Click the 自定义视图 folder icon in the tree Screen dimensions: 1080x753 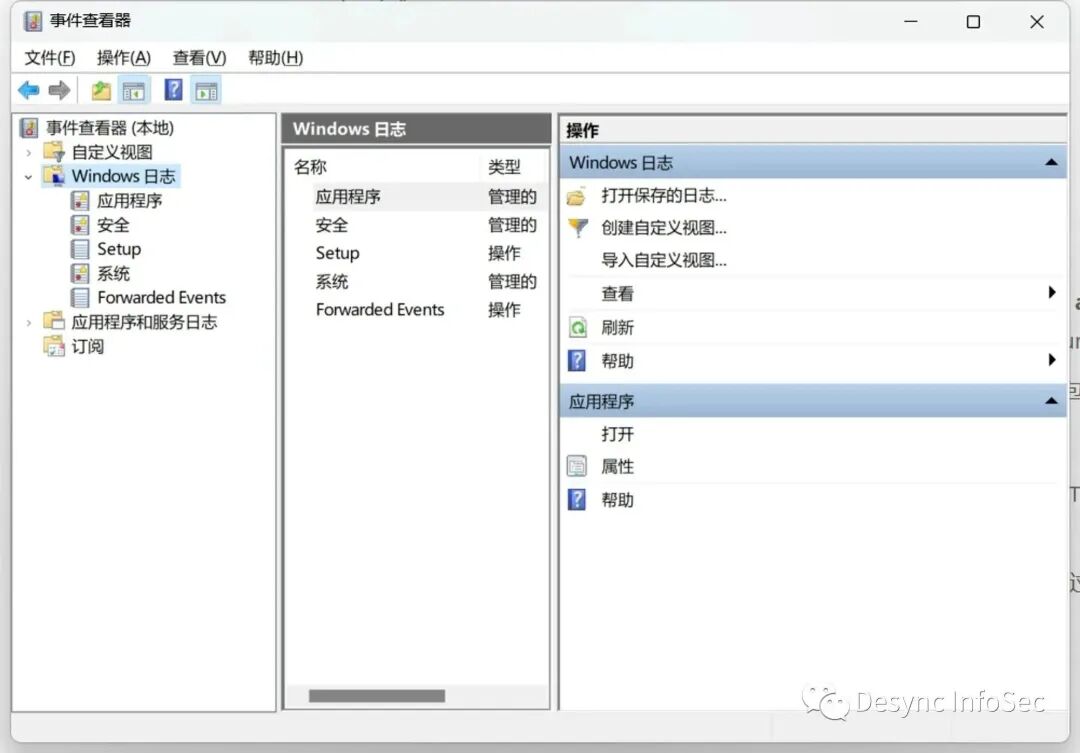54,152
